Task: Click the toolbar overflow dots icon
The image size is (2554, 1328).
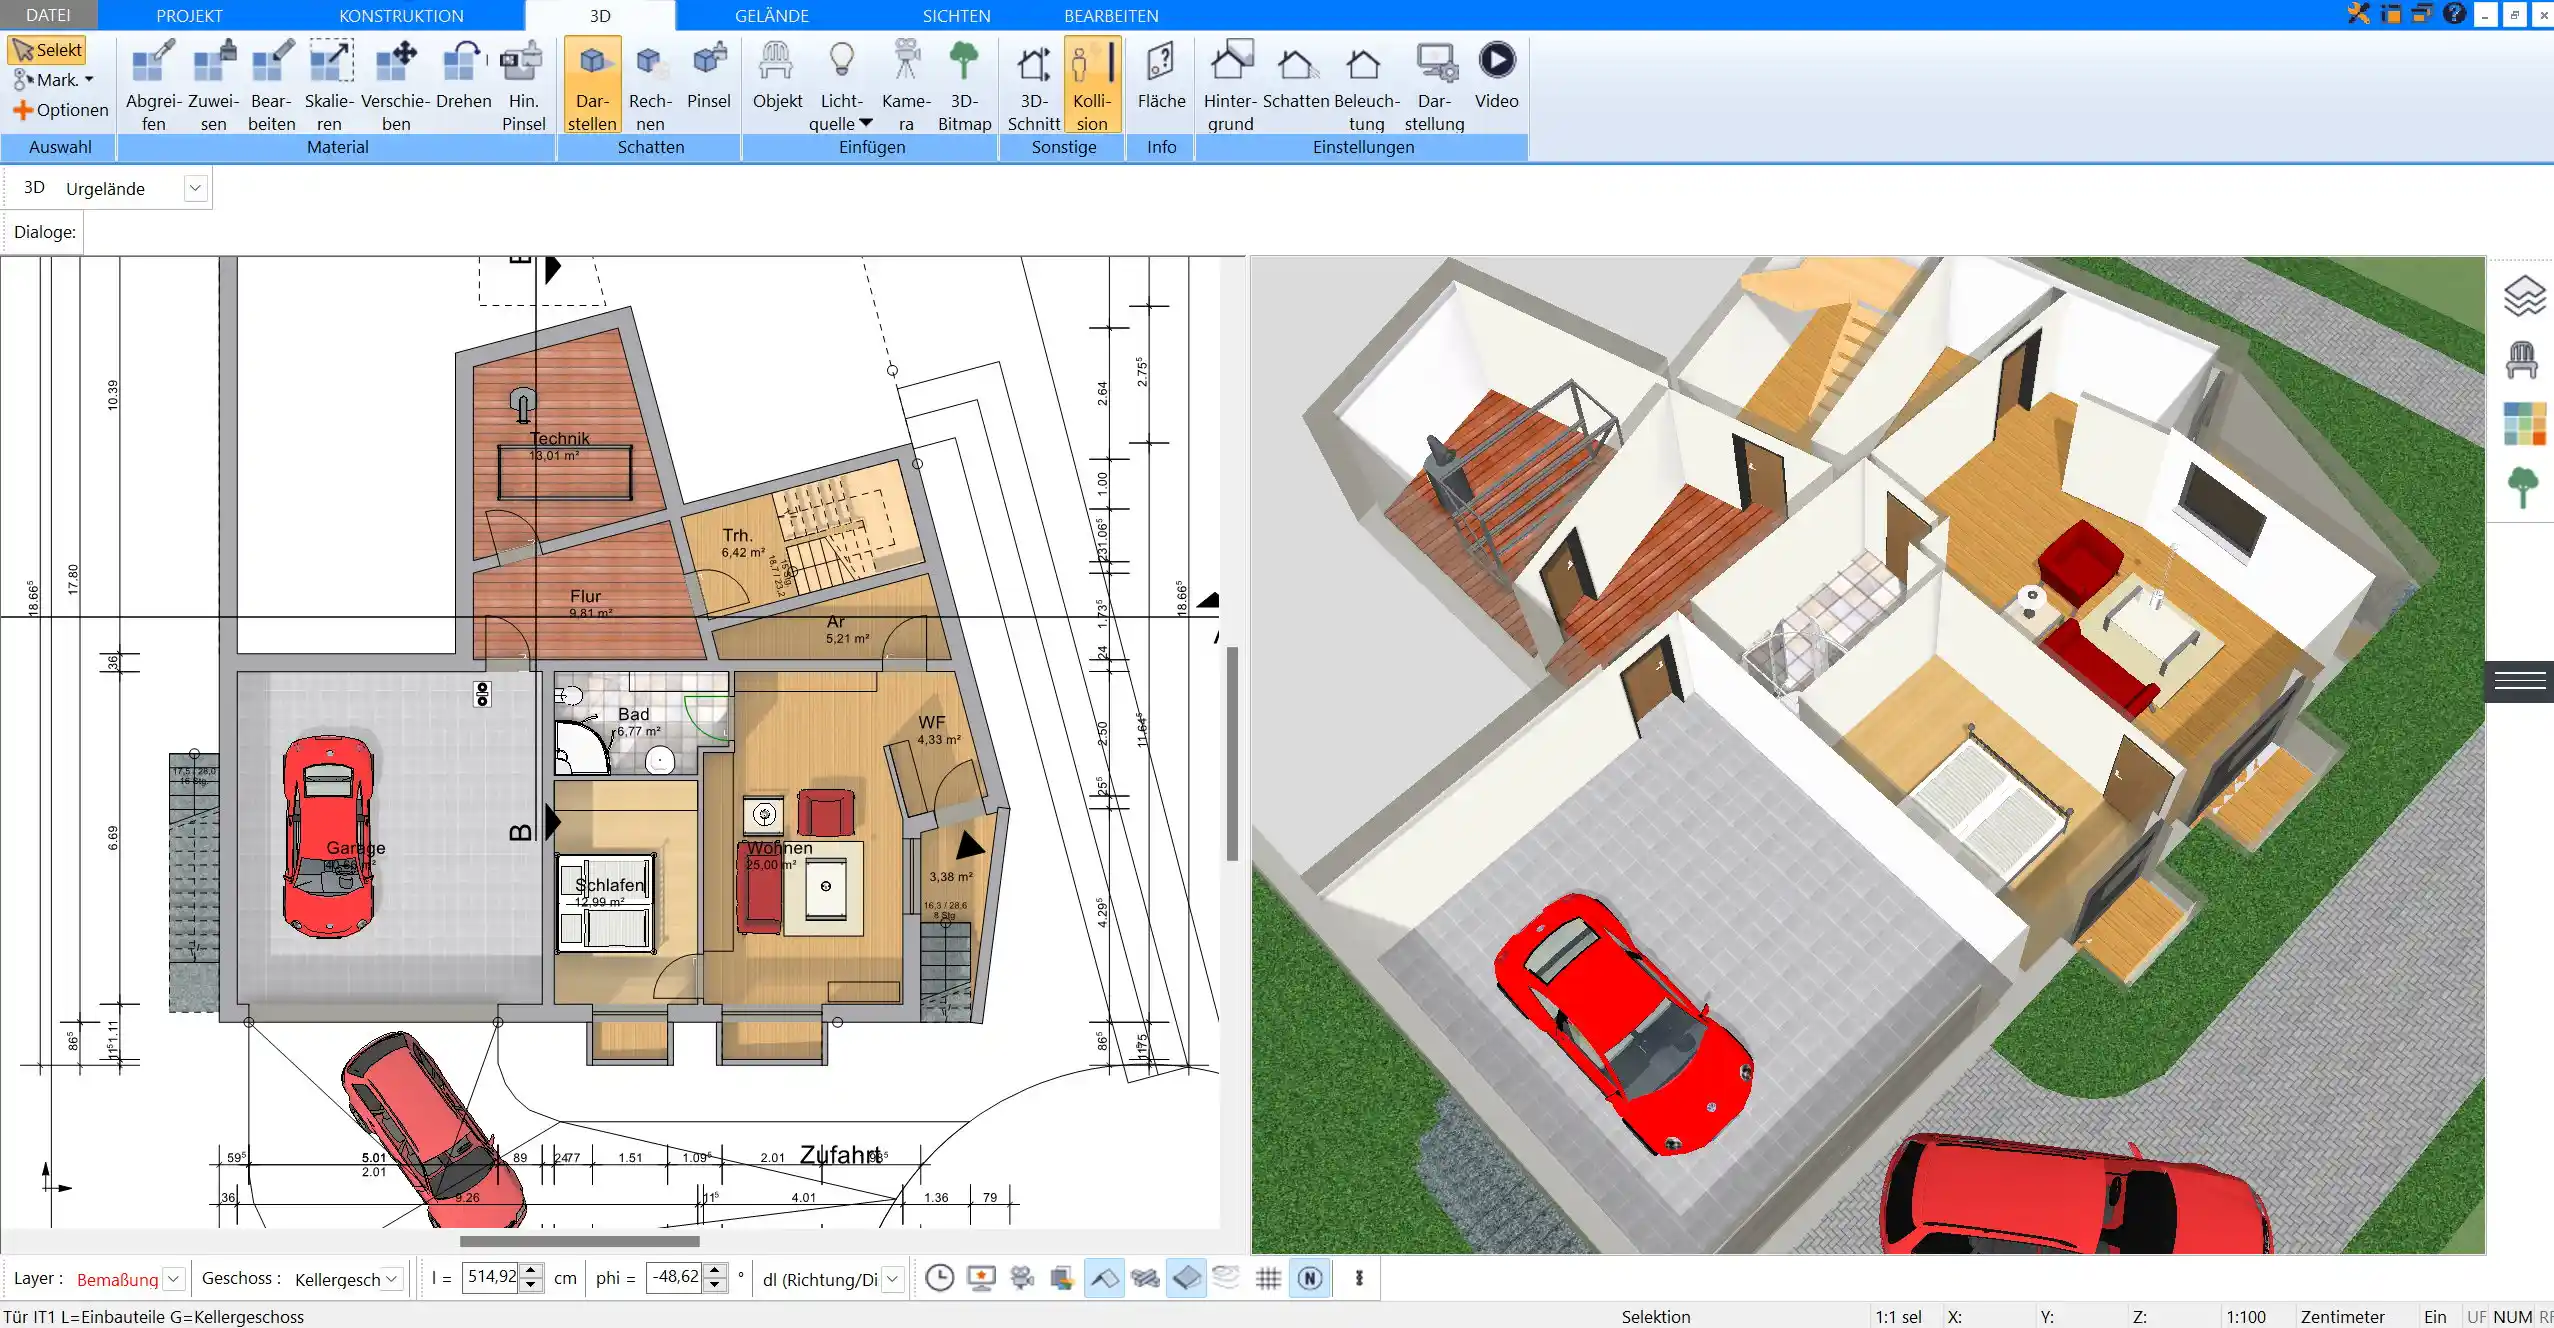Action: click(1359, 1278)
